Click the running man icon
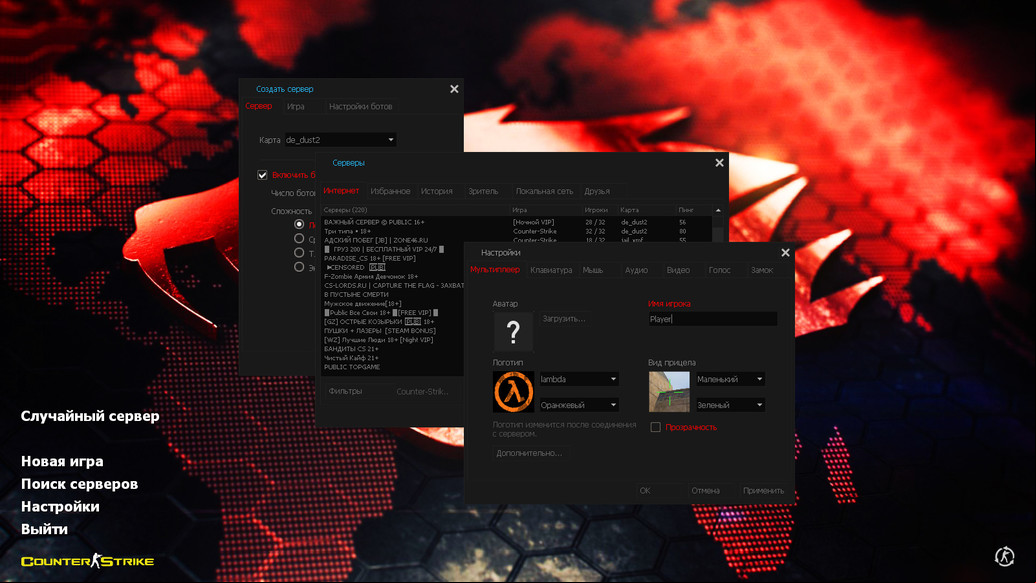 pyautogui.click(x=1004, y=556)
